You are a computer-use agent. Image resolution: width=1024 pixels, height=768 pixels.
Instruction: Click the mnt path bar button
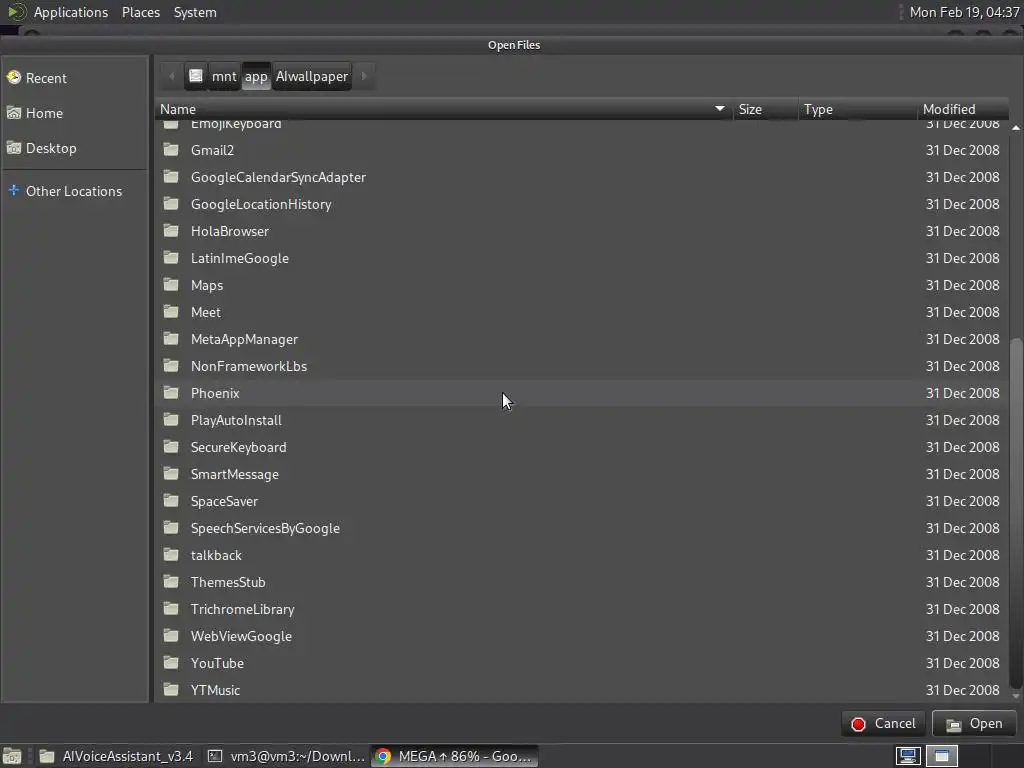click(224, 76)
